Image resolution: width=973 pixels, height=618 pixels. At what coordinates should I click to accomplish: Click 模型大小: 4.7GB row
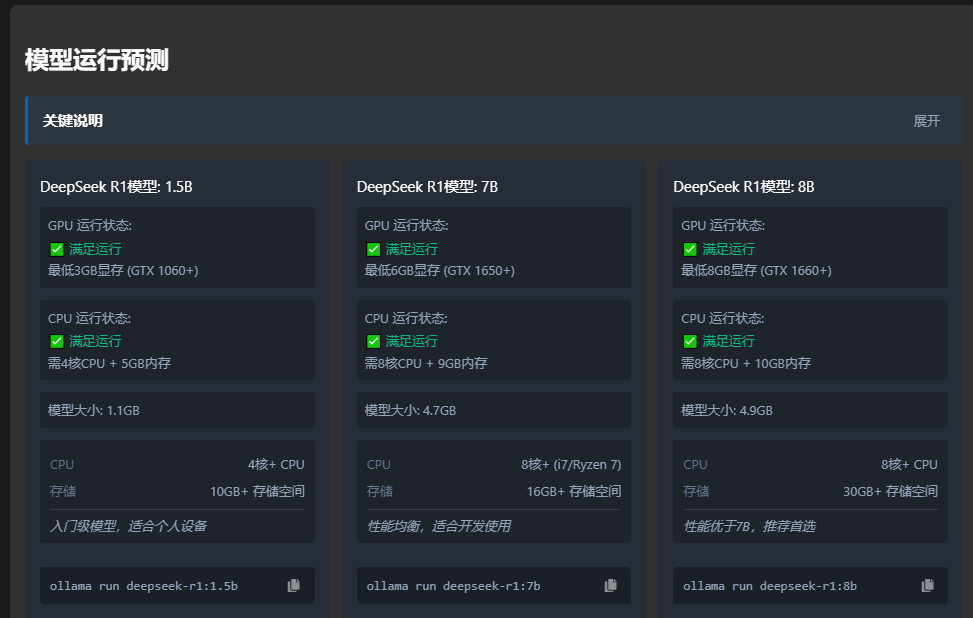[x=494, y=410]
